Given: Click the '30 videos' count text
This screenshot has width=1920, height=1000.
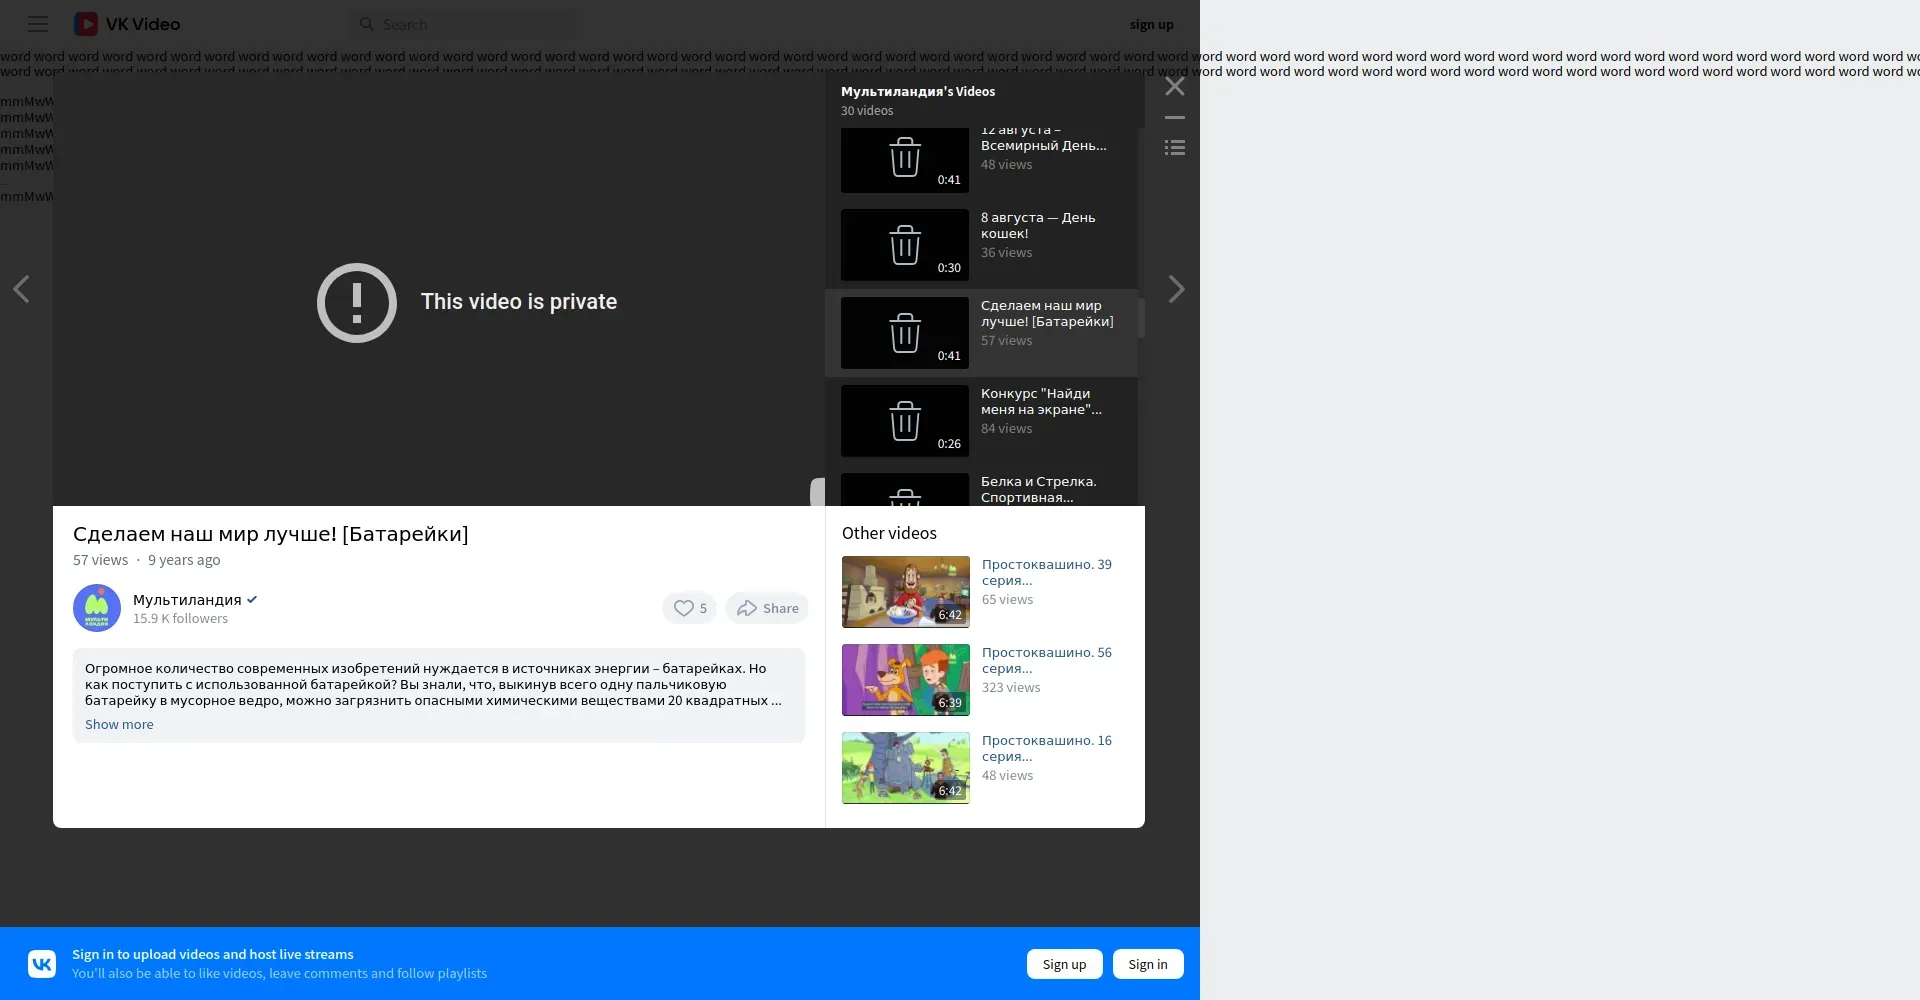Looking at the screenshot, I should 867,111.
